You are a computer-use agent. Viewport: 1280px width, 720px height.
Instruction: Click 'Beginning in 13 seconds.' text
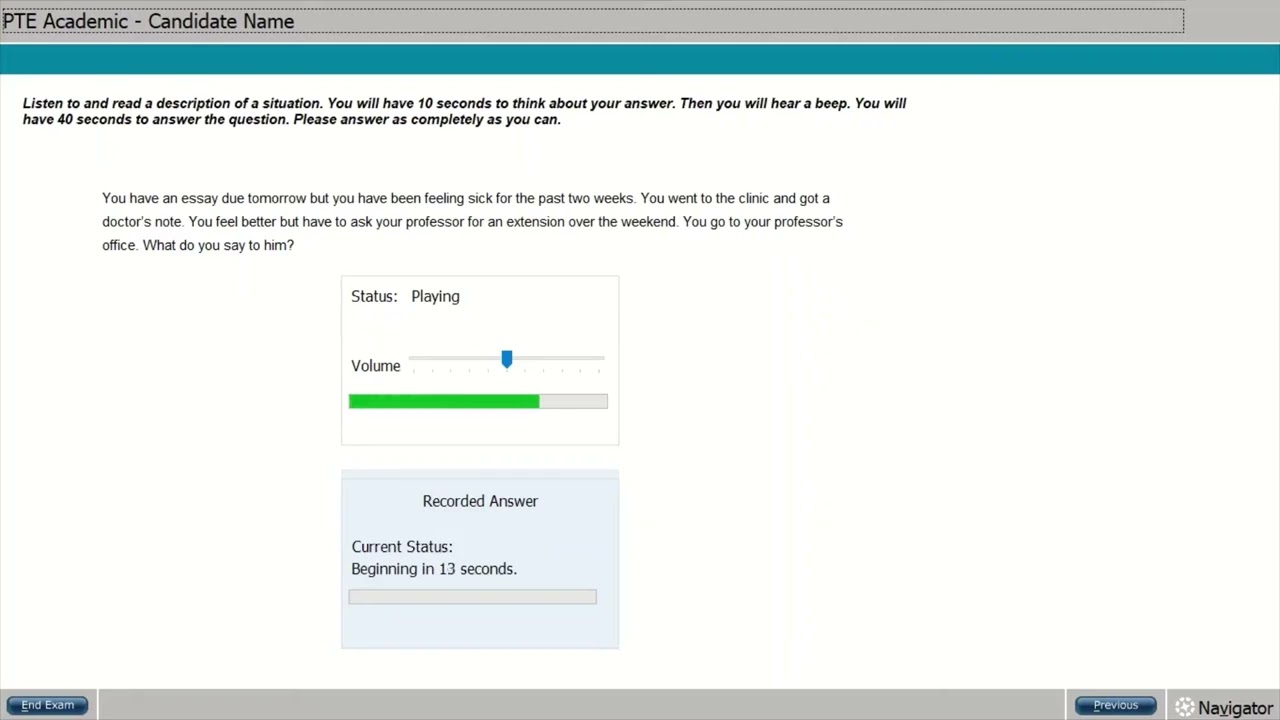click(434, 569)
